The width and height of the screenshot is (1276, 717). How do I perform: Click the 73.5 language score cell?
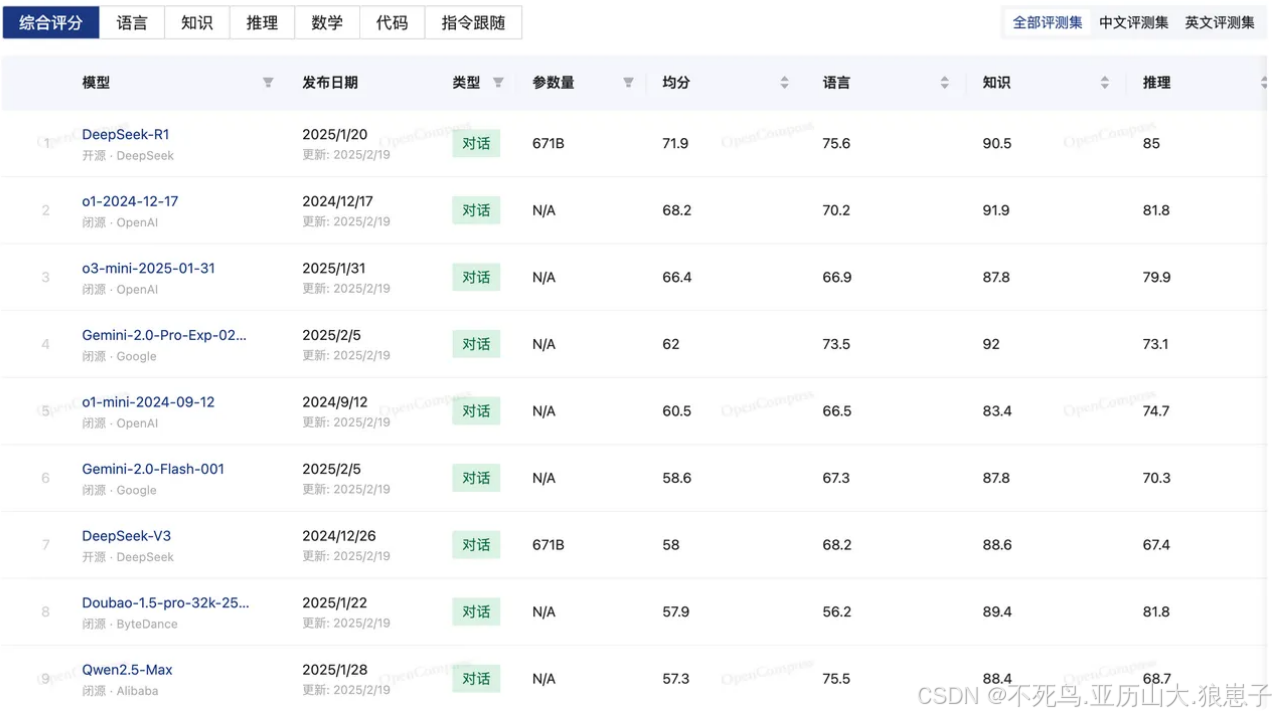[x=836, y=345]
